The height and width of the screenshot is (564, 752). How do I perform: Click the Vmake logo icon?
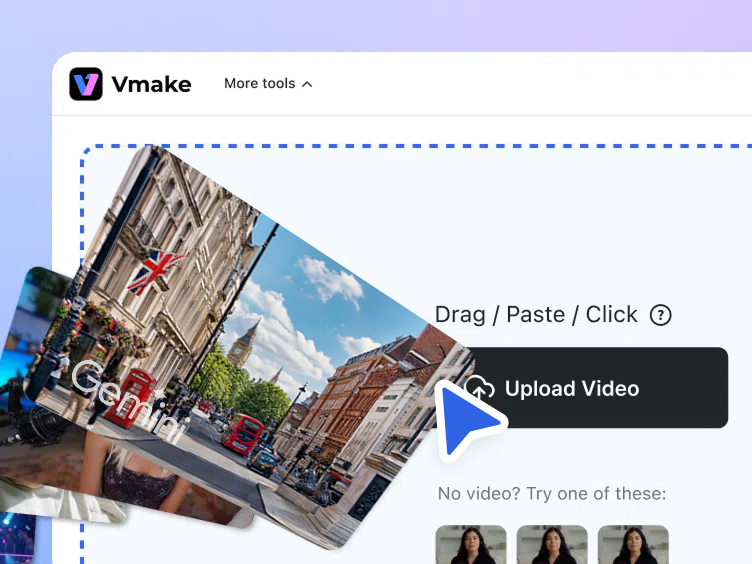86,84
